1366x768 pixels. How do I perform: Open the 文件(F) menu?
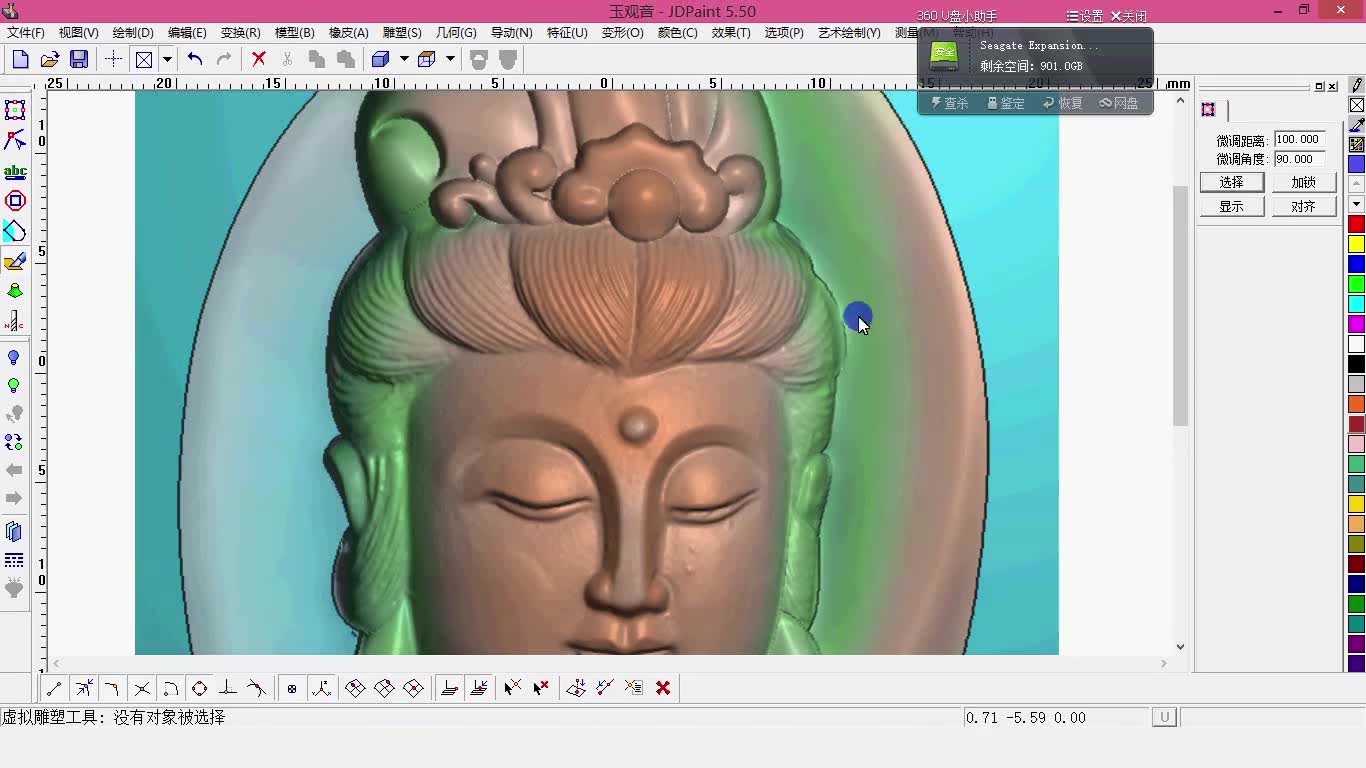pyautogui.click(x=26, y=33)
